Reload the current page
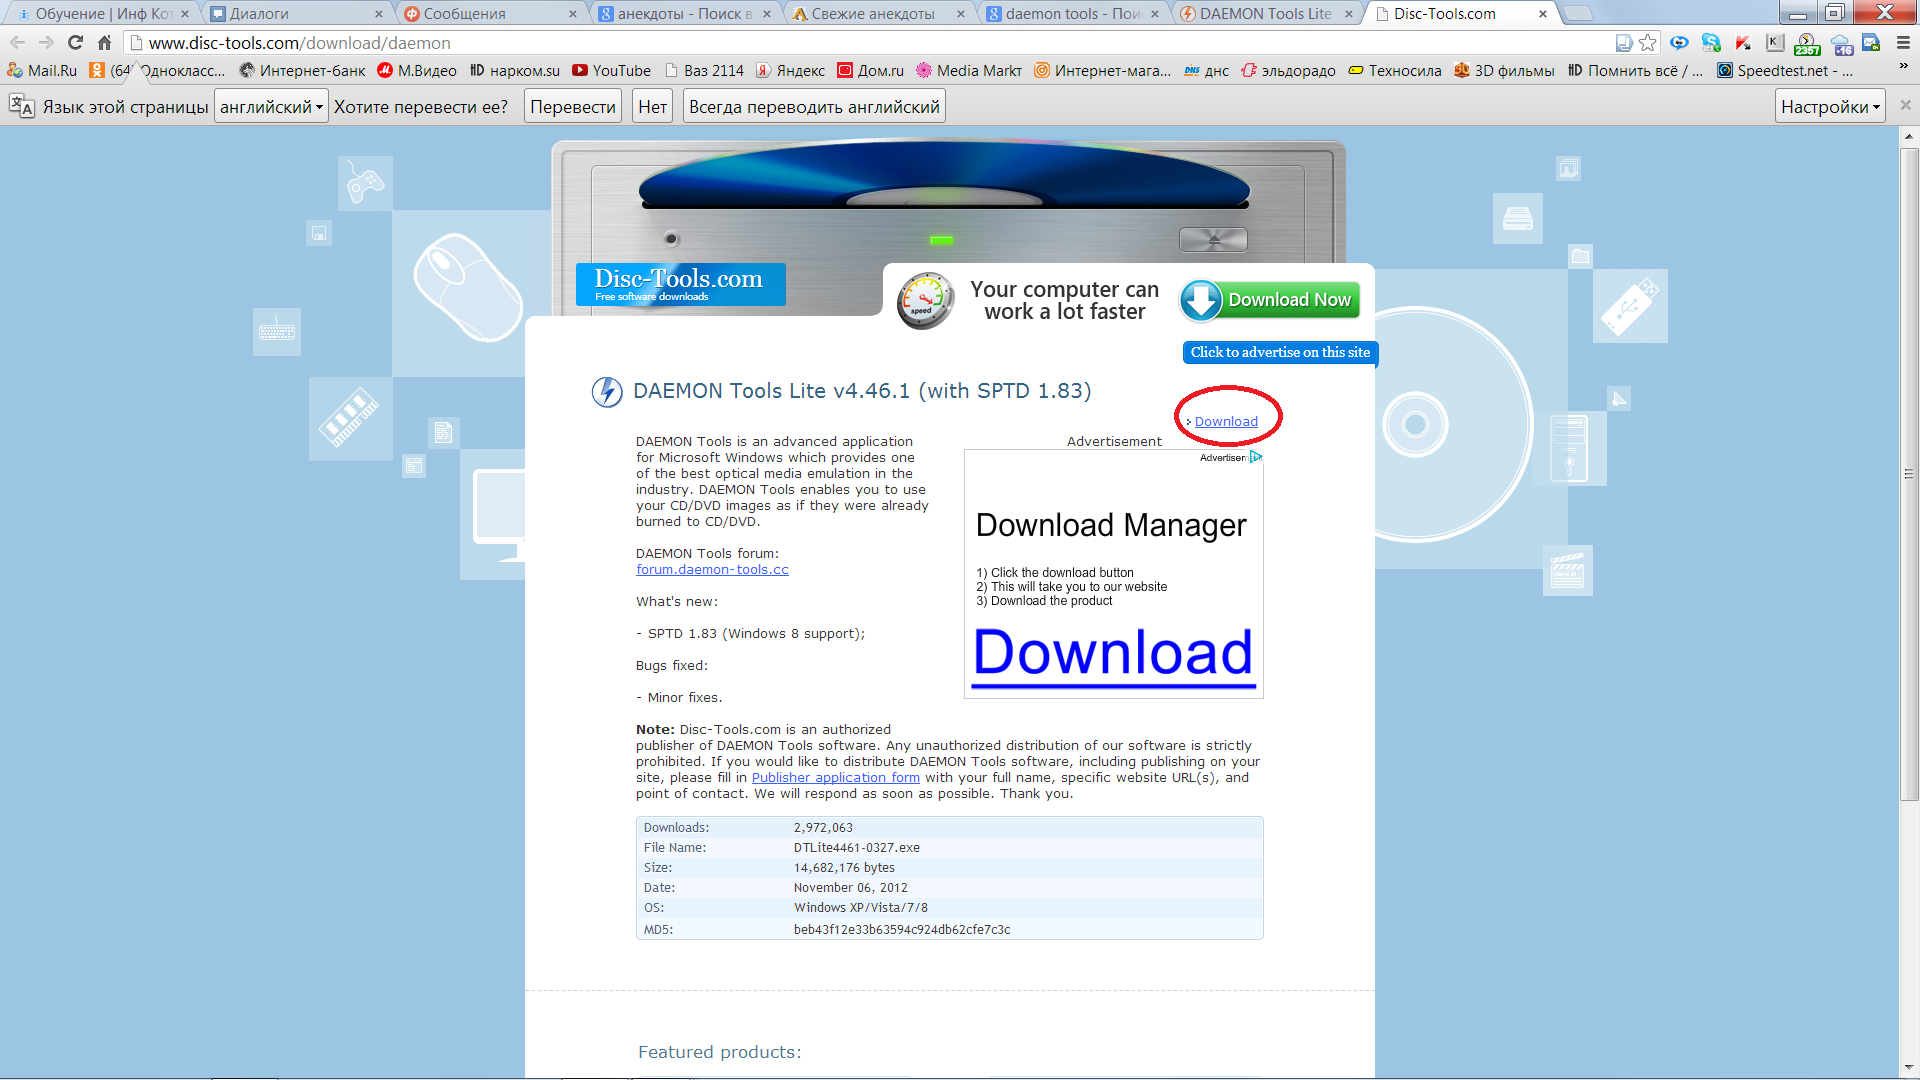This screenshot has height=1080, width=1920. pyautogui.click(x=75, y=43)
